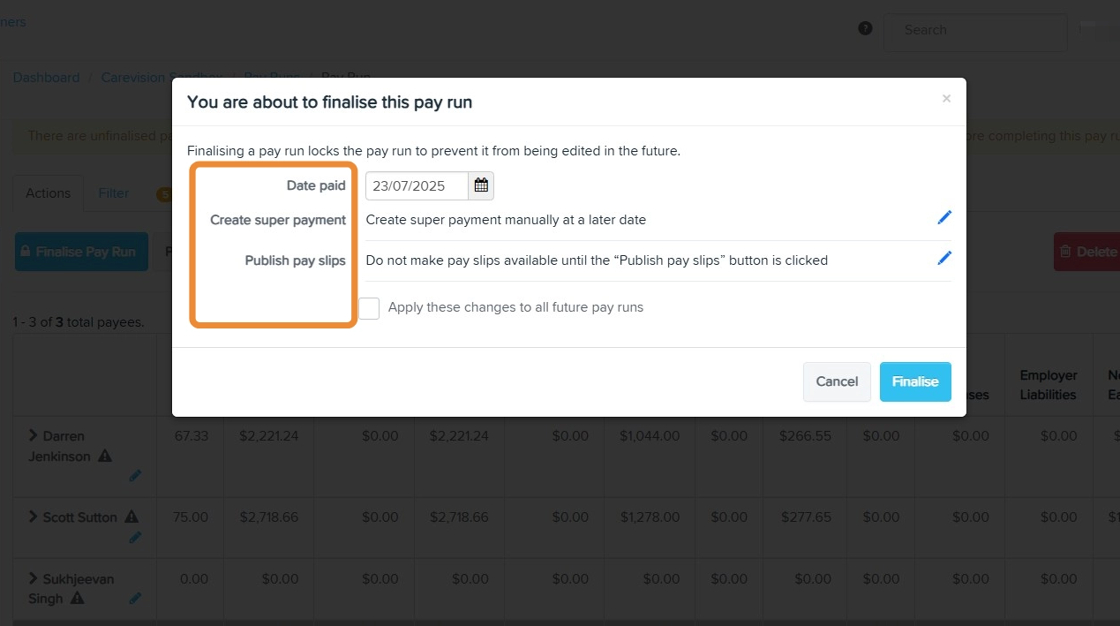Switch to the Filter tab
The height and width of the screenshot is (626, 1120).
113,193
